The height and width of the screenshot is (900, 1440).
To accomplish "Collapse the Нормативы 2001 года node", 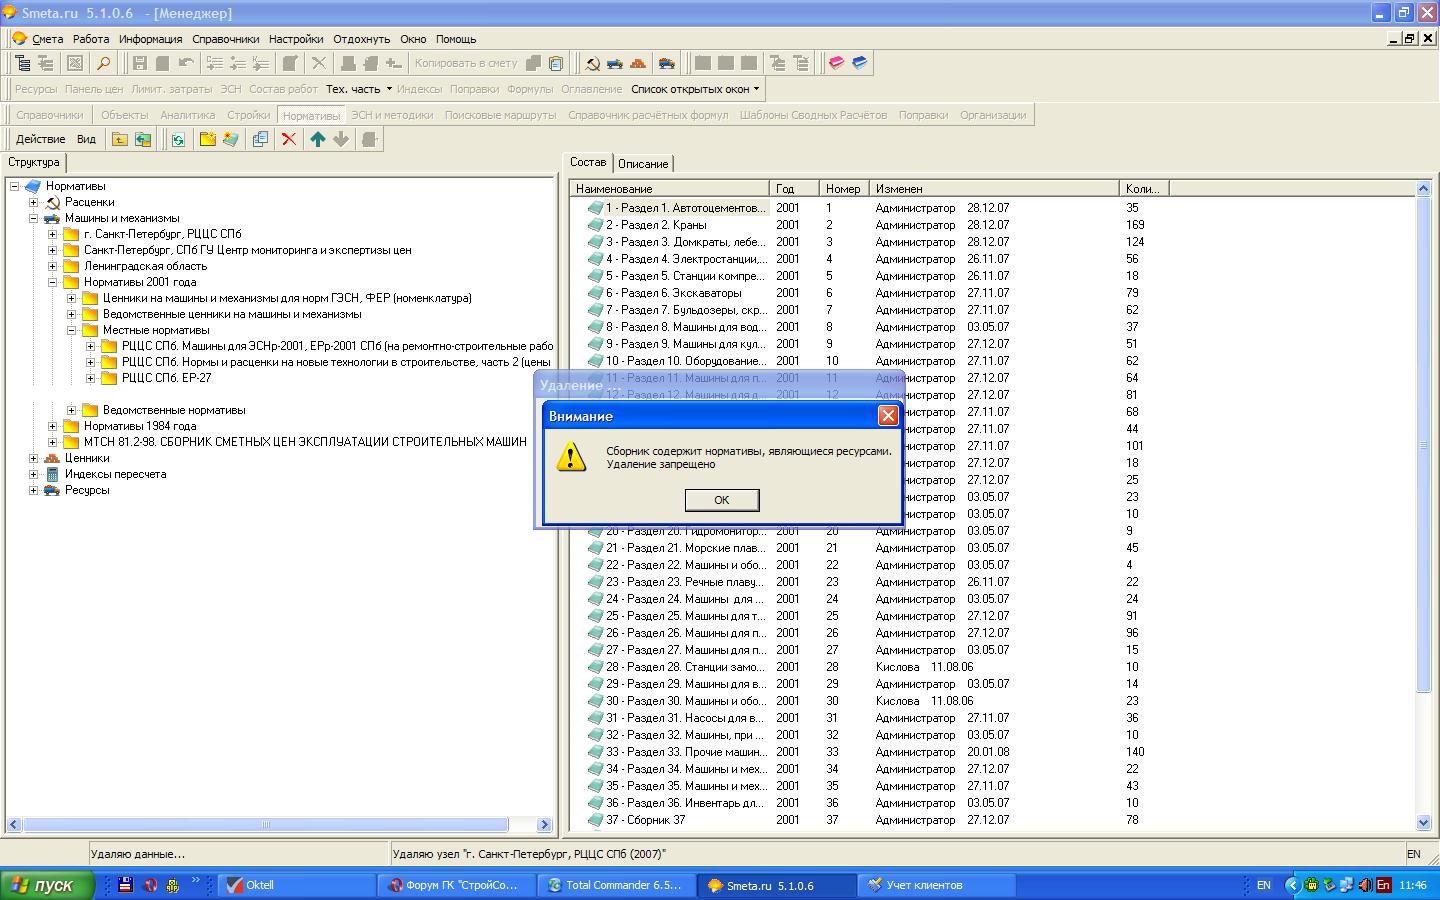I will [x=53, y=282].
